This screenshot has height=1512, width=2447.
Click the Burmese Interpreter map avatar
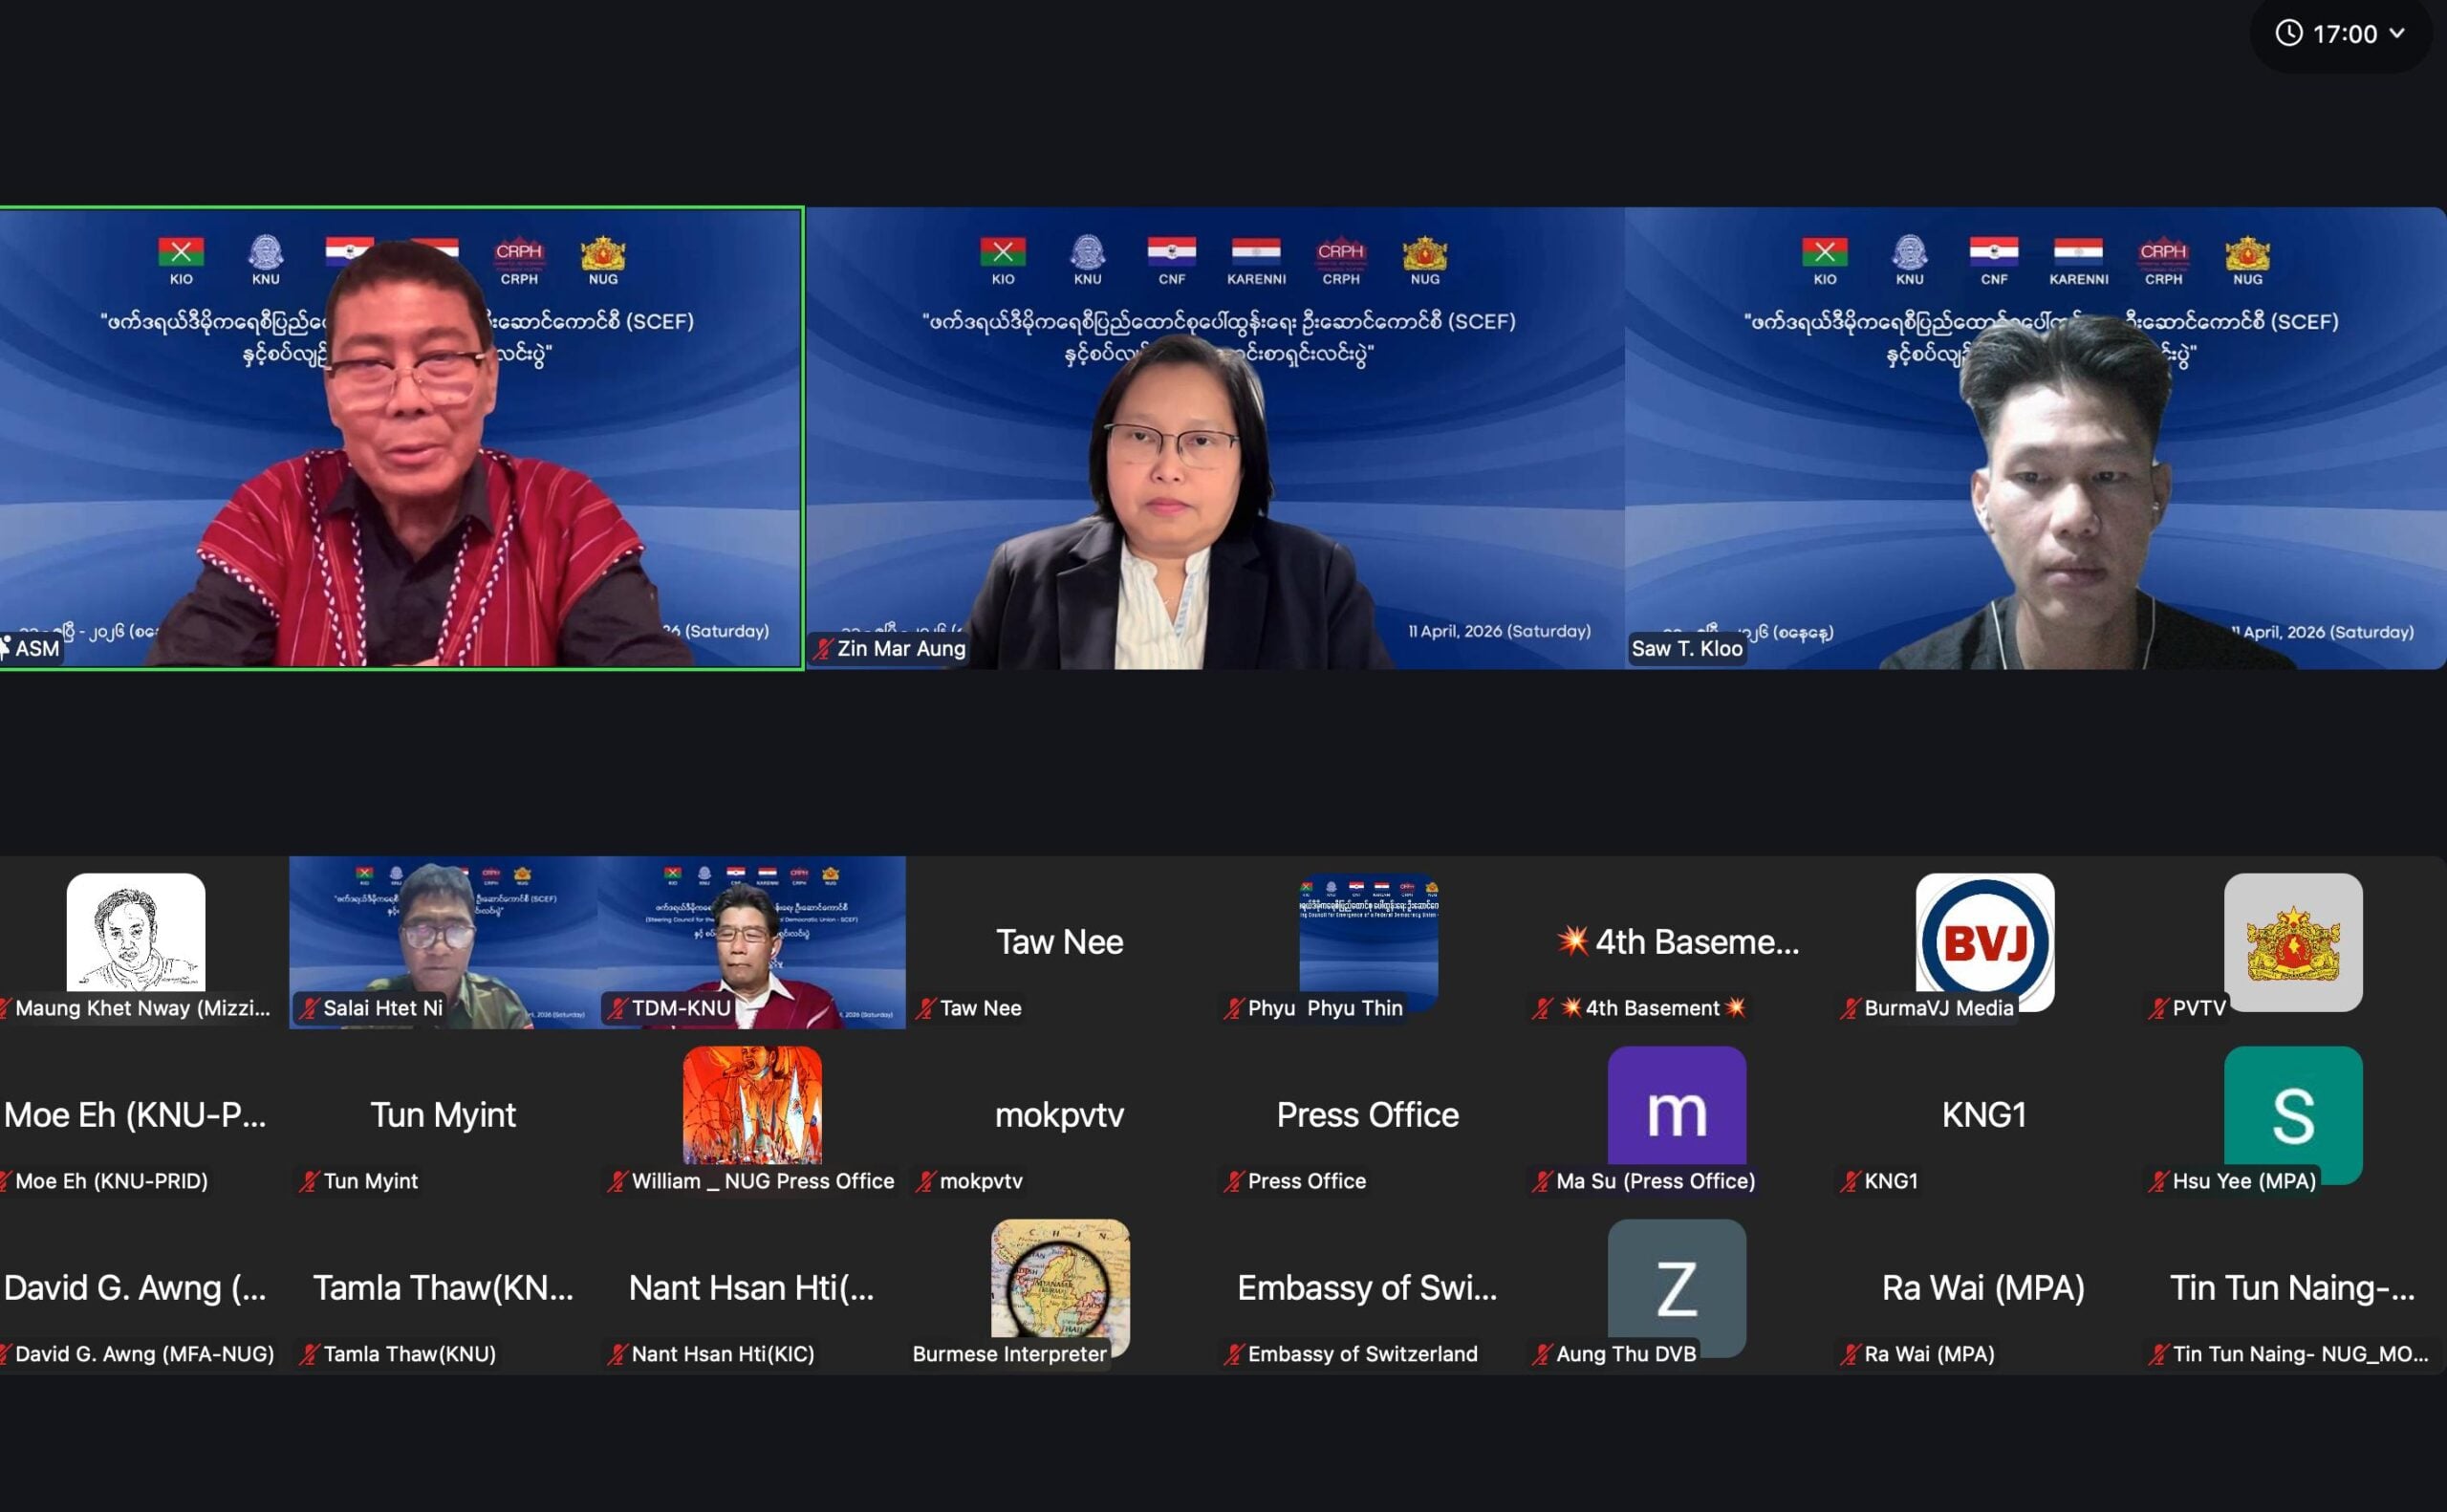pos(1060,1280)
